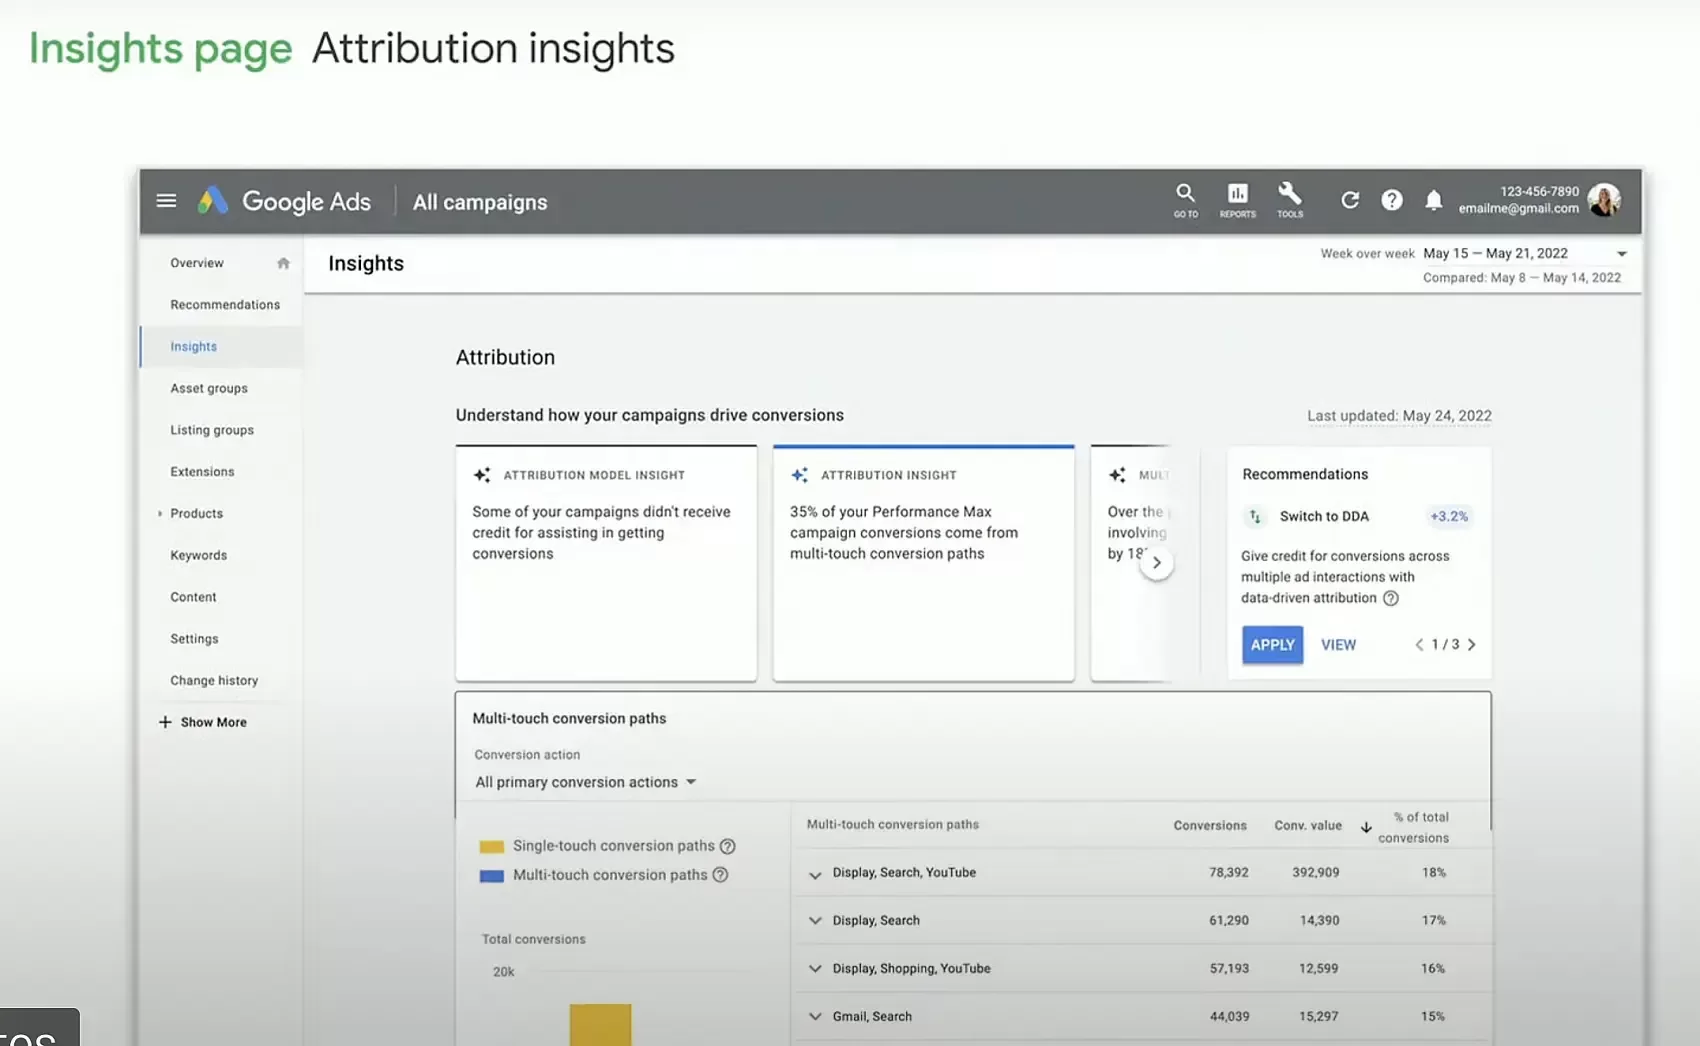
Task: Open the date range dropdown arrow
Action: (x=1621, y=254)
